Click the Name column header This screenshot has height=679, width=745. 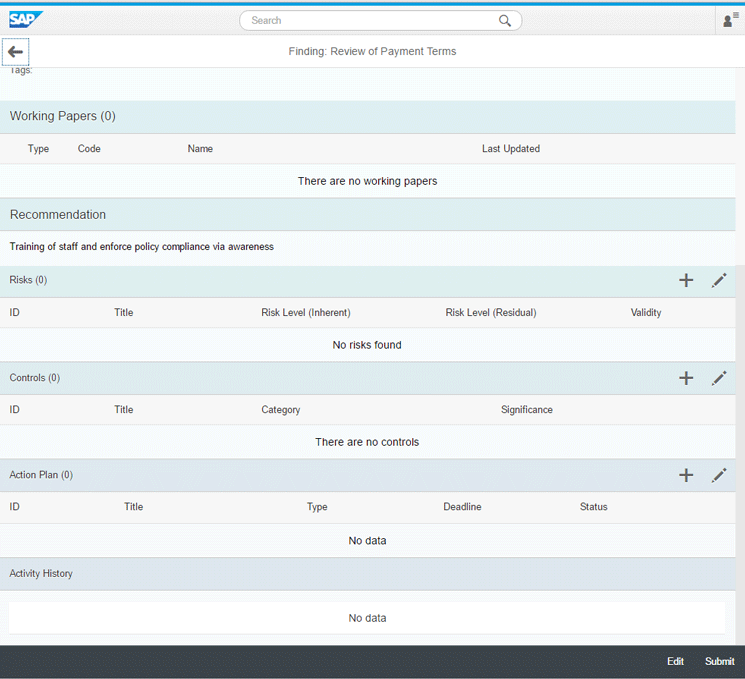coord(200,149)
